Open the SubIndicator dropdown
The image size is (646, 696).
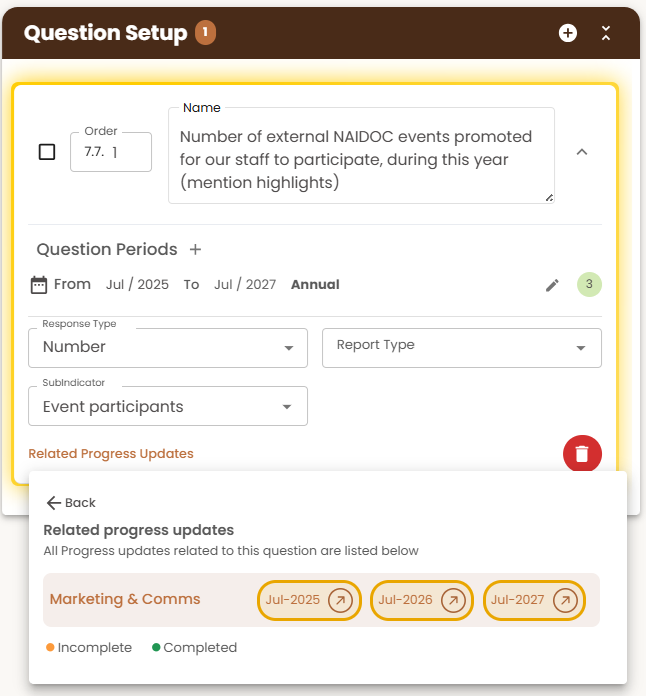[168, 406]
